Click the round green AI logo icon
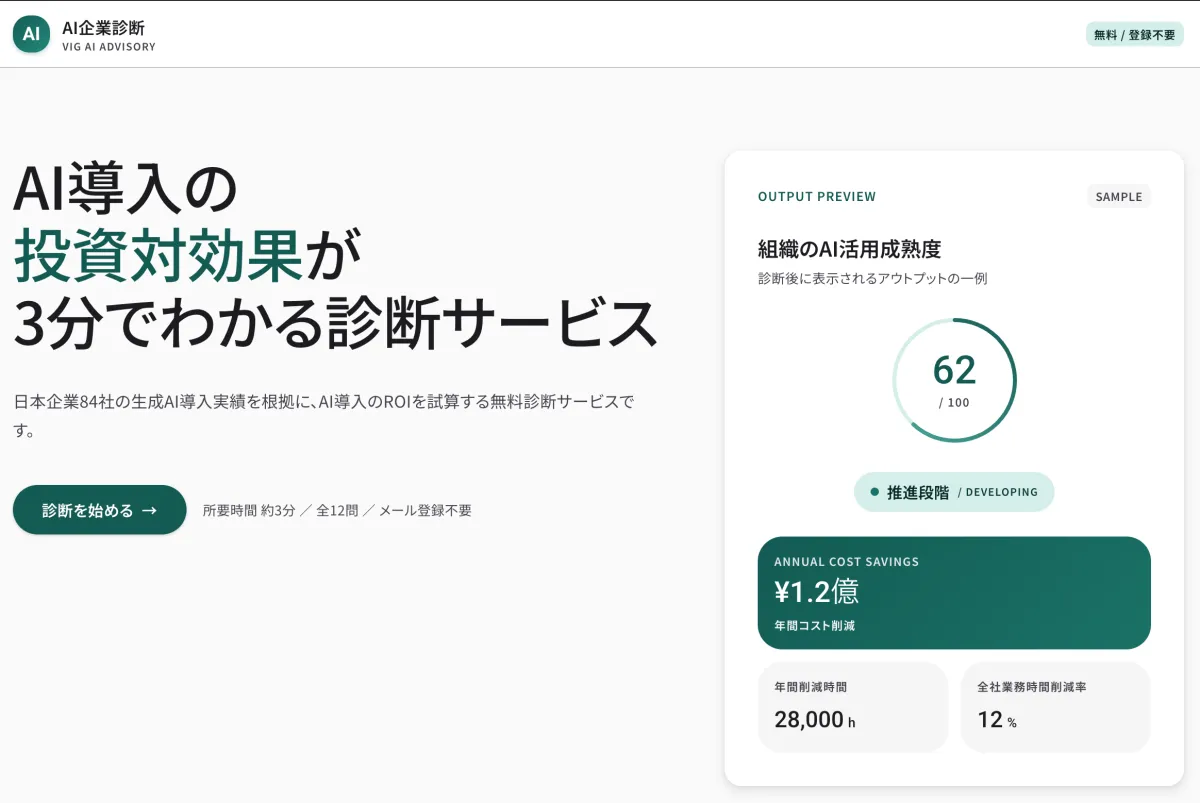1200x803 pixels. coord(31,34)
